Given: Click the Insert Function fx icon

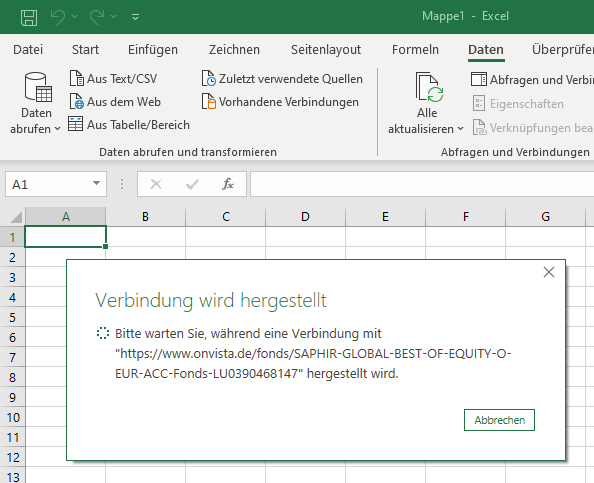Looking at the screenshot, I should (x=228, y=184).
